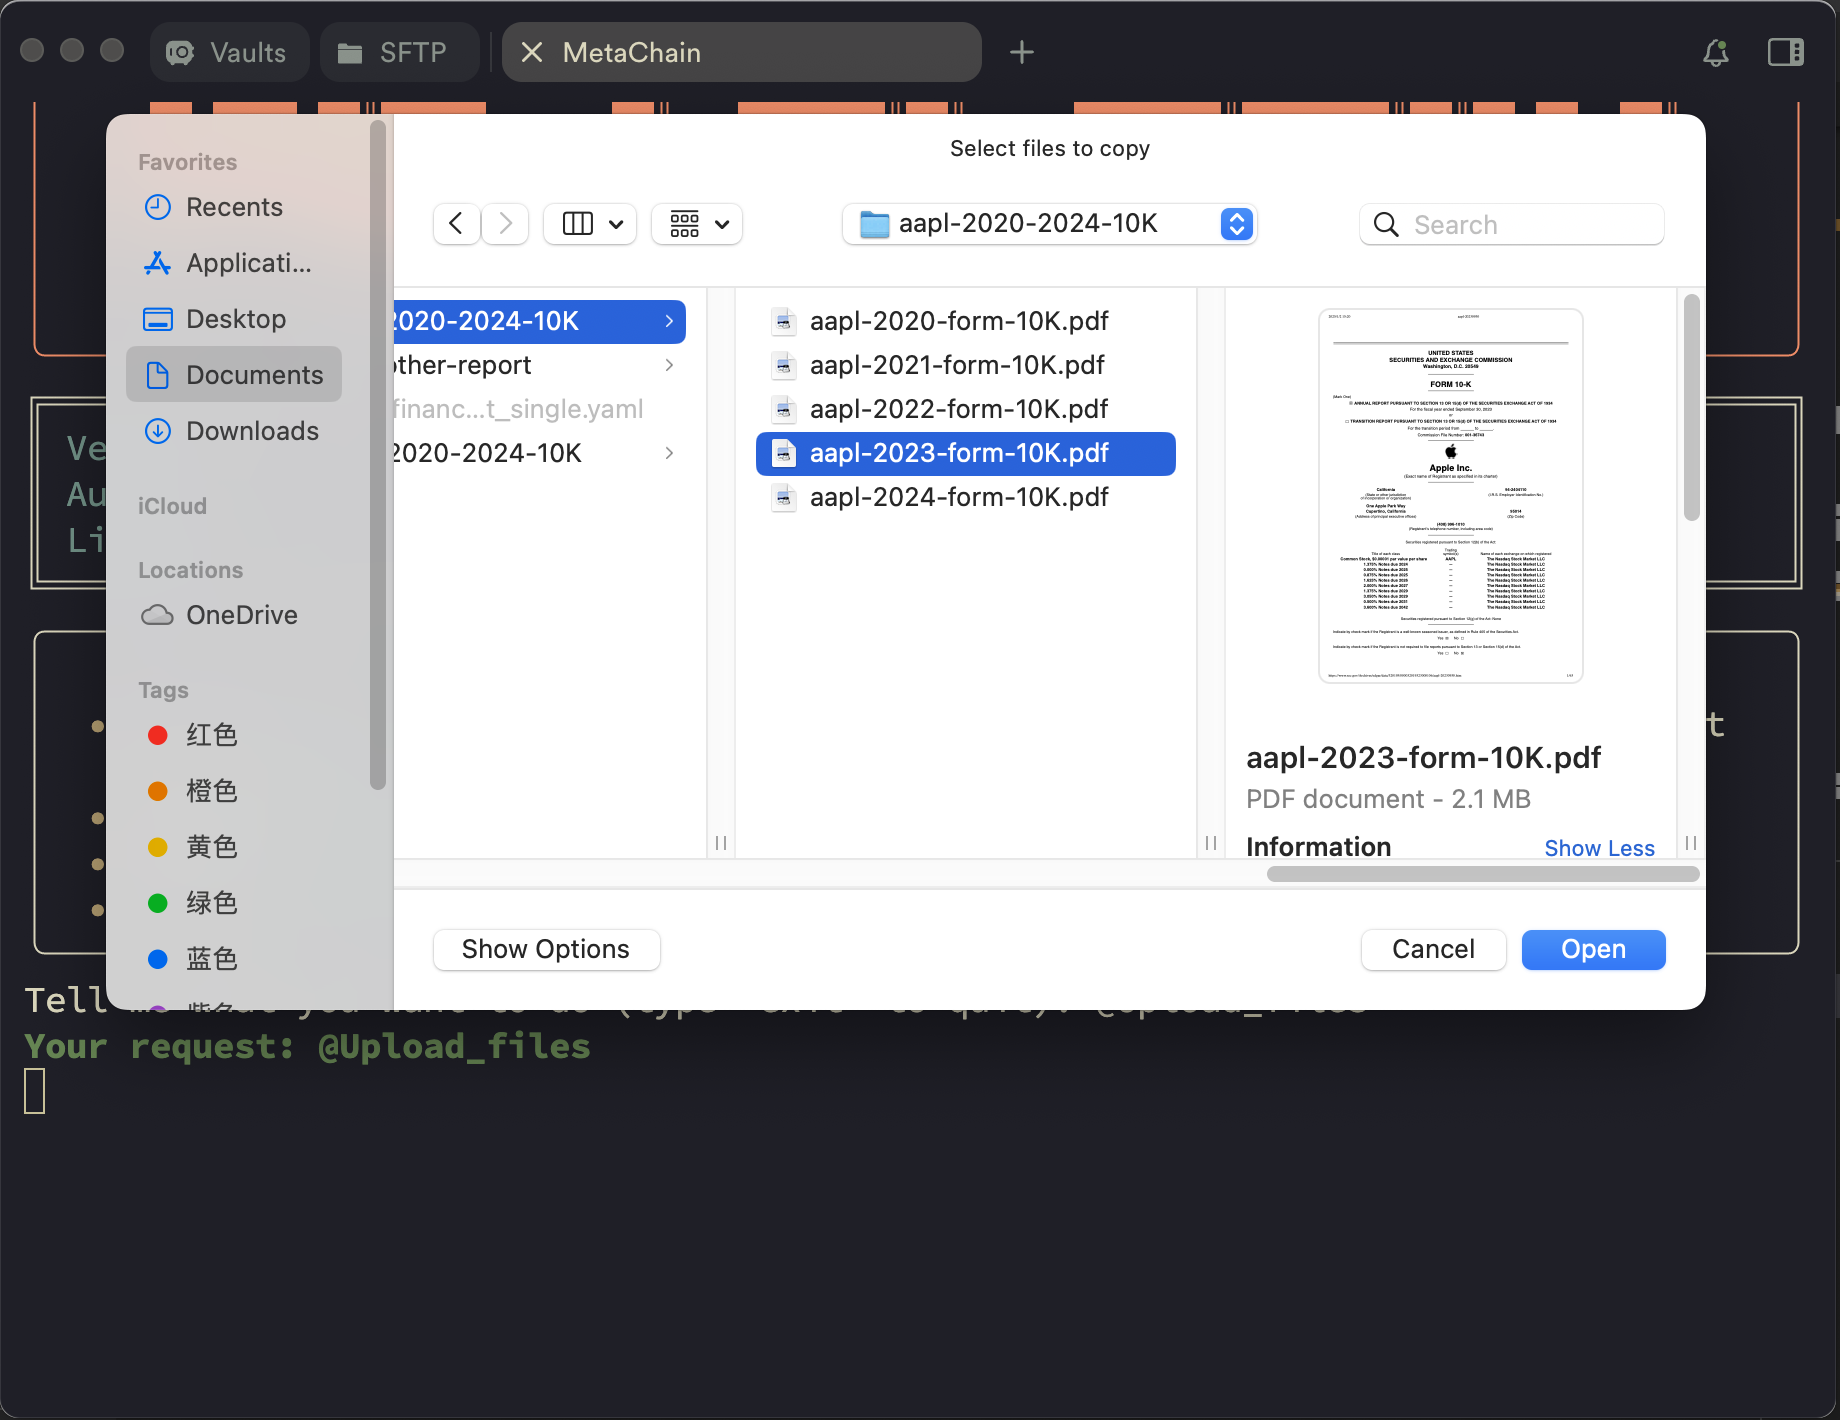Click the notifications bell icon
1840x1420 pixels.
pyautogui.click(x=1716, y=52)
